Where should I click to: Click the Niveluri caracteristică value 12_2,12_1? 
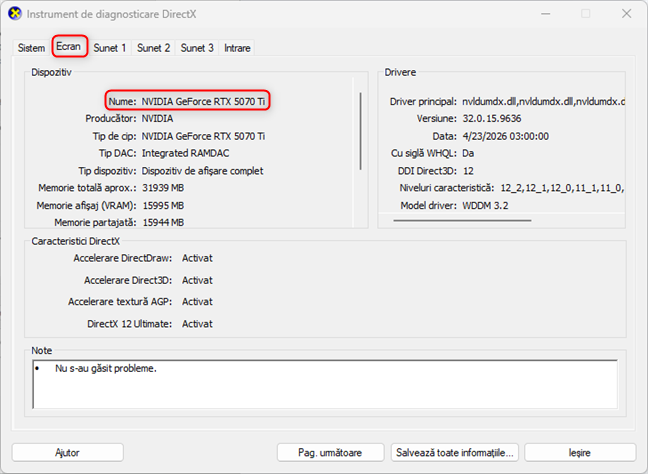click(x=562, y=188)
